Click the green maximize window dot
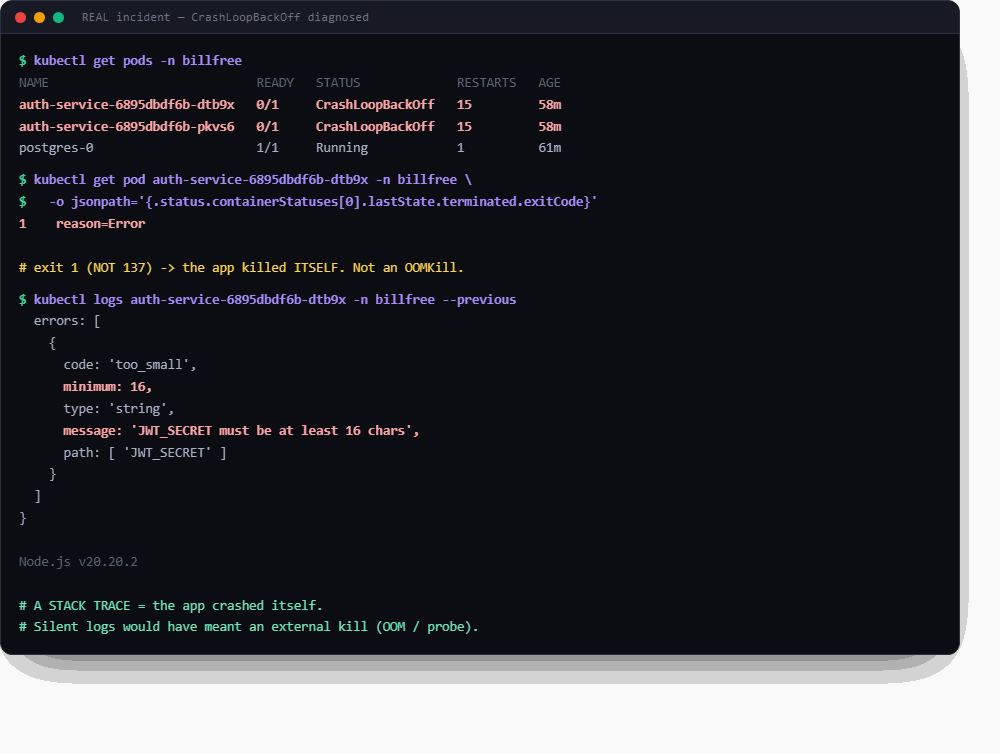1000x754 pixels. tap(59, 17)
